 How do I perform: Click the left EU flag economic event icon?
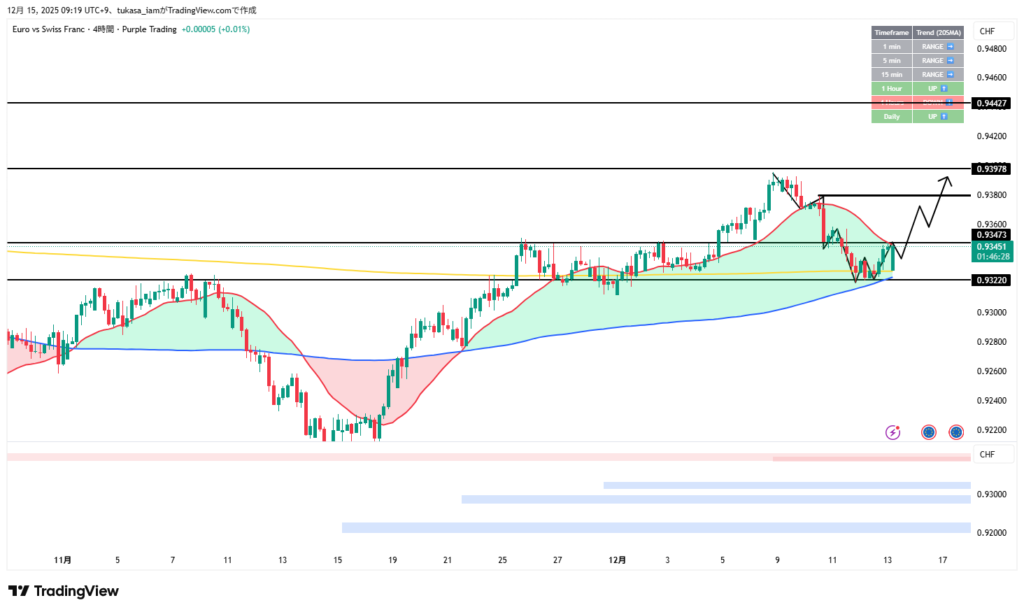(x=928, y=432)
